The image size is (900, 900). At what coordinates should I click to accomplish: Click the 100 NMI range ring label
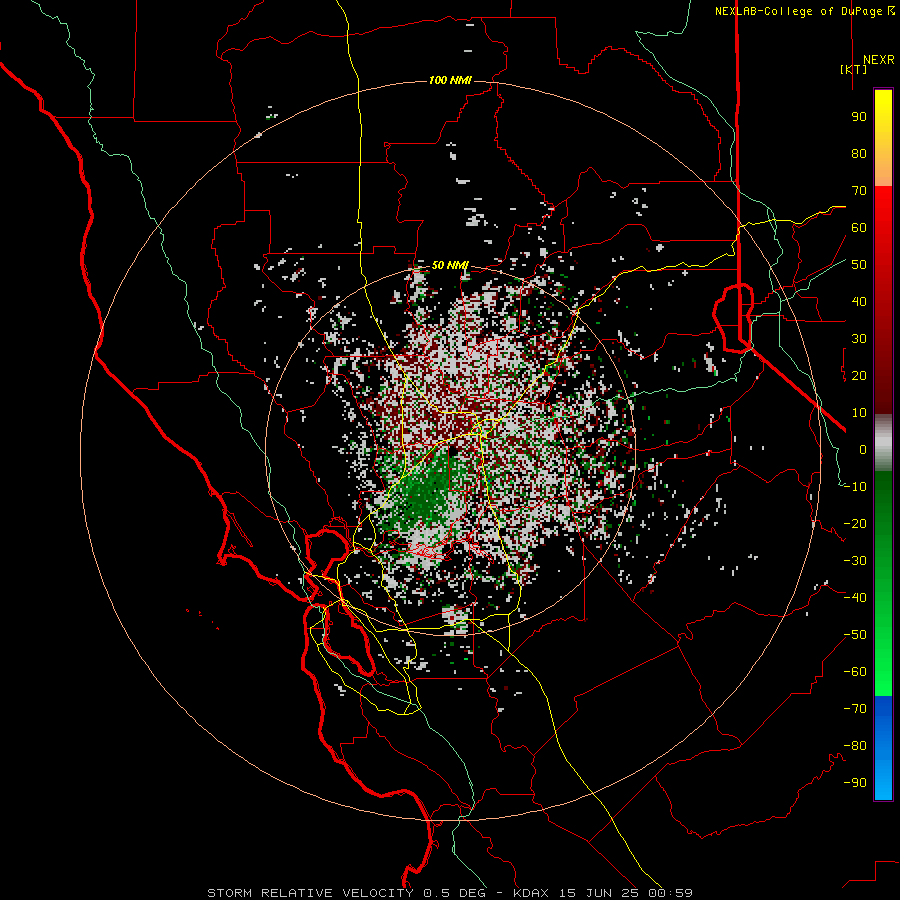(450, 80)
